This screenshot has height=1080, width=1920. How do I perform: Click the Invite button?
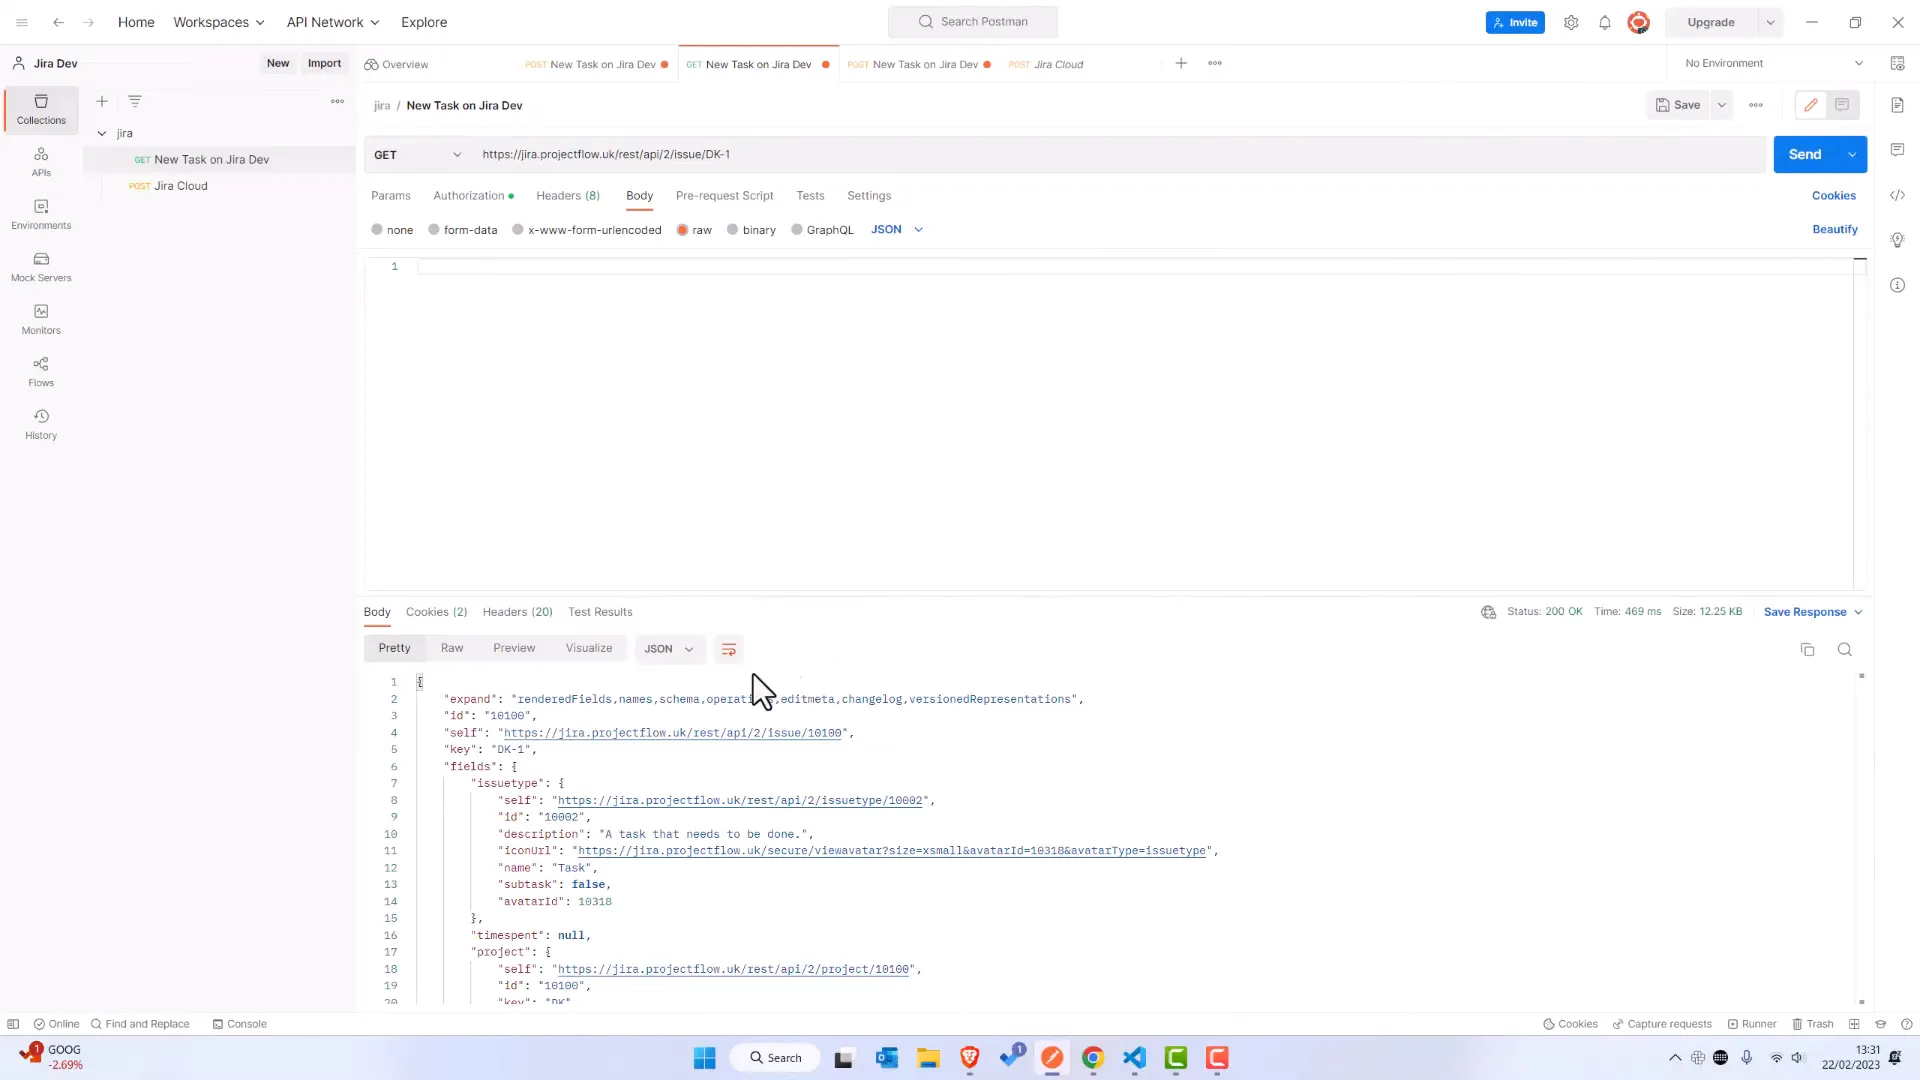(1515, 22)
